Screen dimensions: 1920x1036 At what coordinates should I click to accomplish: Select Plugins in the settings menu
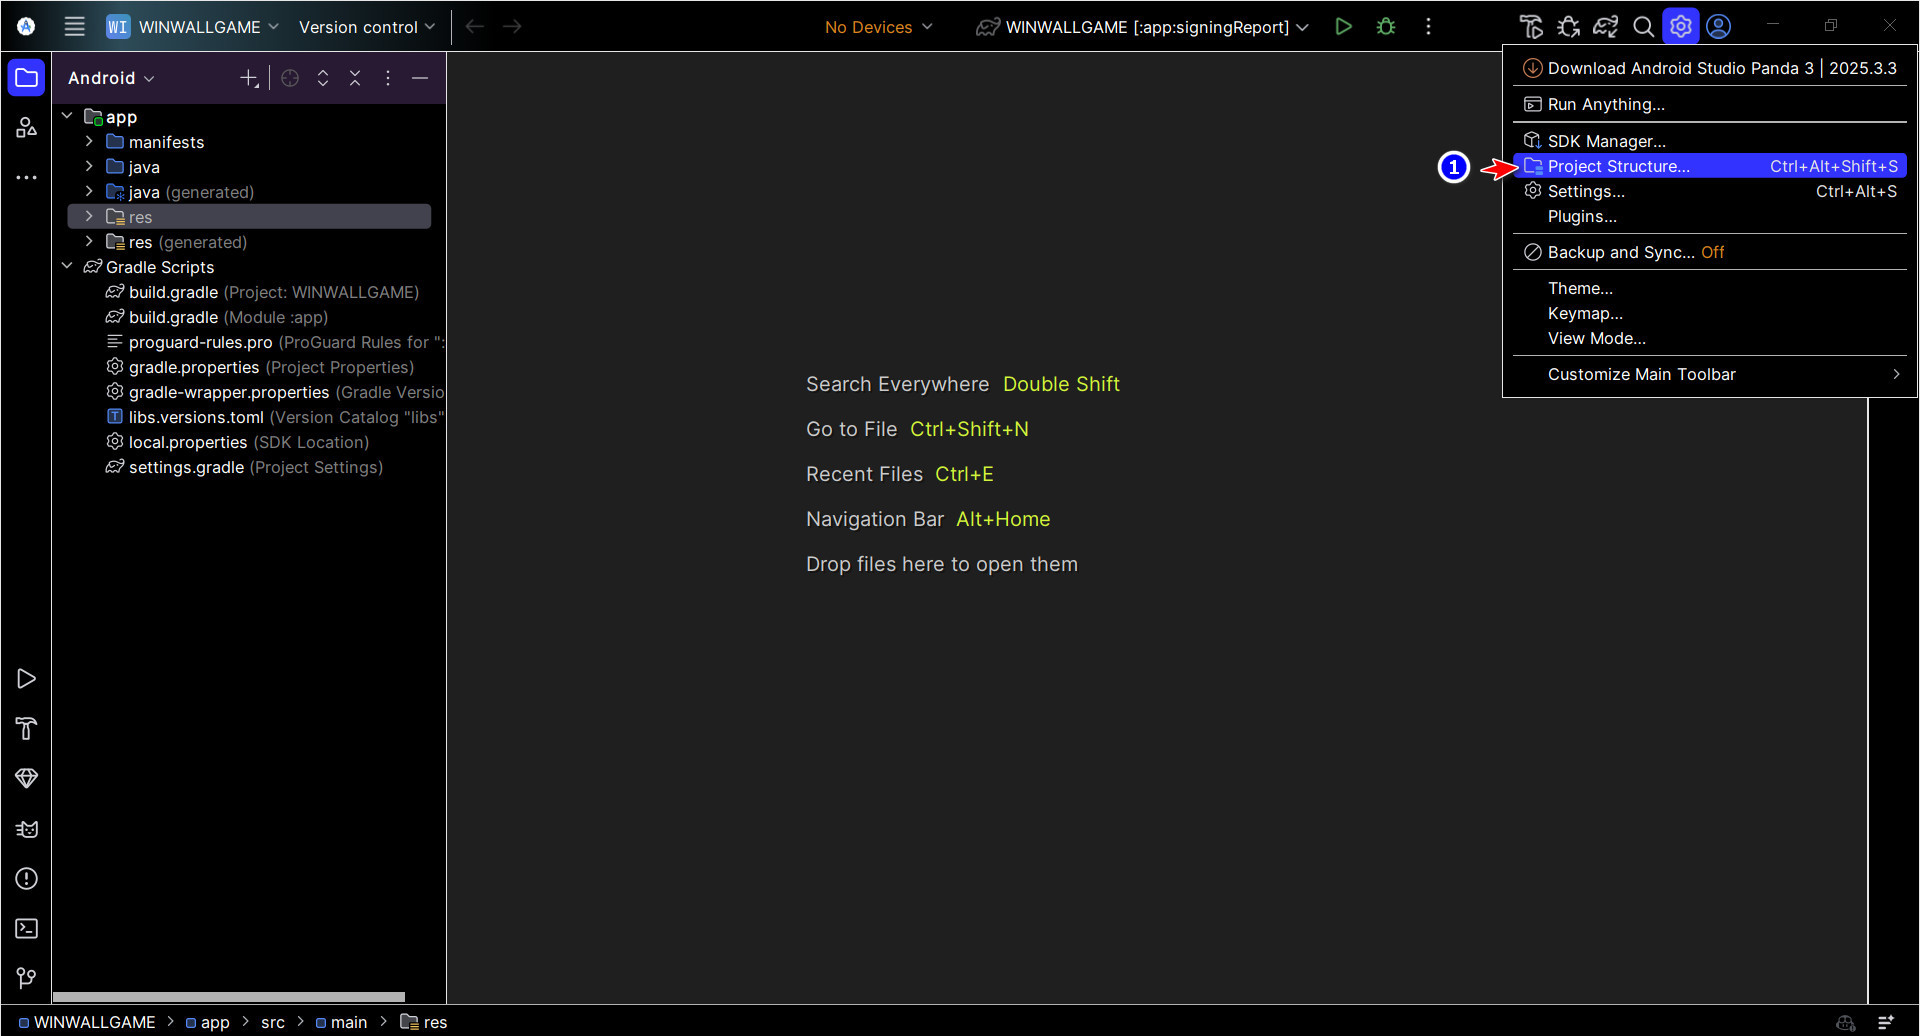click(1582, 216)
